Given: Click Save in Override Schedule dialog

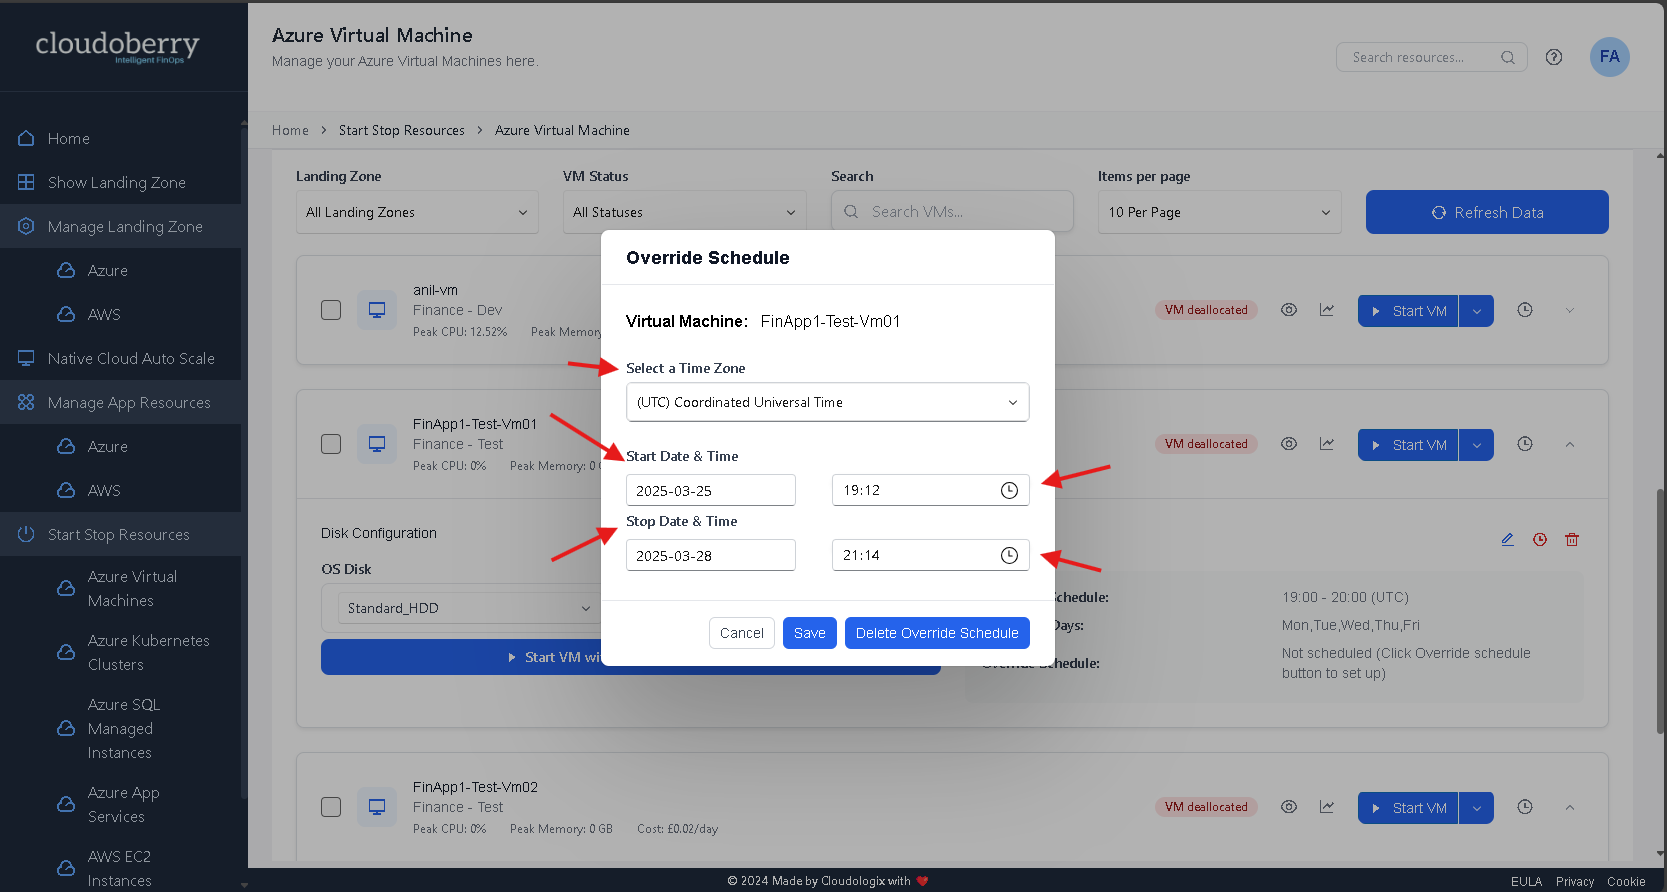Looking at the screenshot, I should (810, 633).
